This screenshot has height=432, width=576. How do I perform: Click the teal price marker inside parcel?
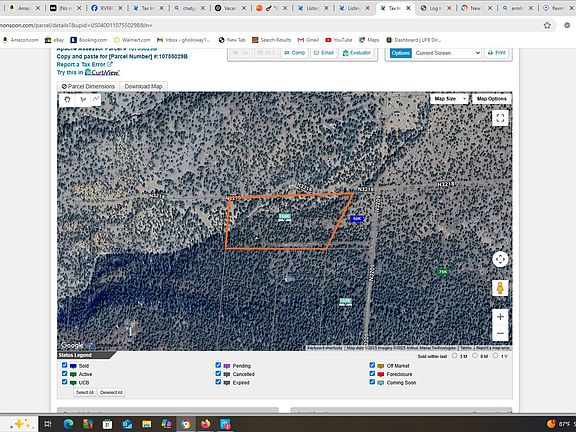pyautogui.click(x=284, y=217)
